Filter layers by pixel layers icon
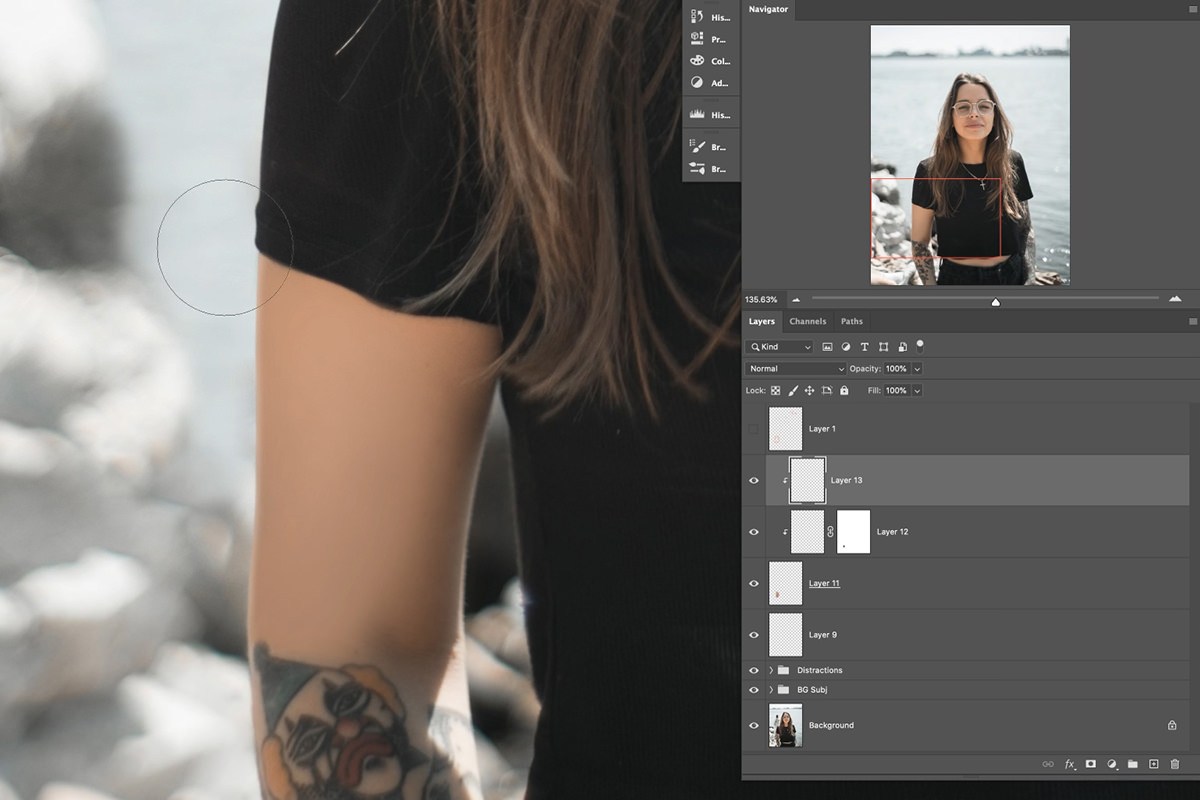Image resolution: width=1200 pixels, height=800 pixels. (827, 347)
